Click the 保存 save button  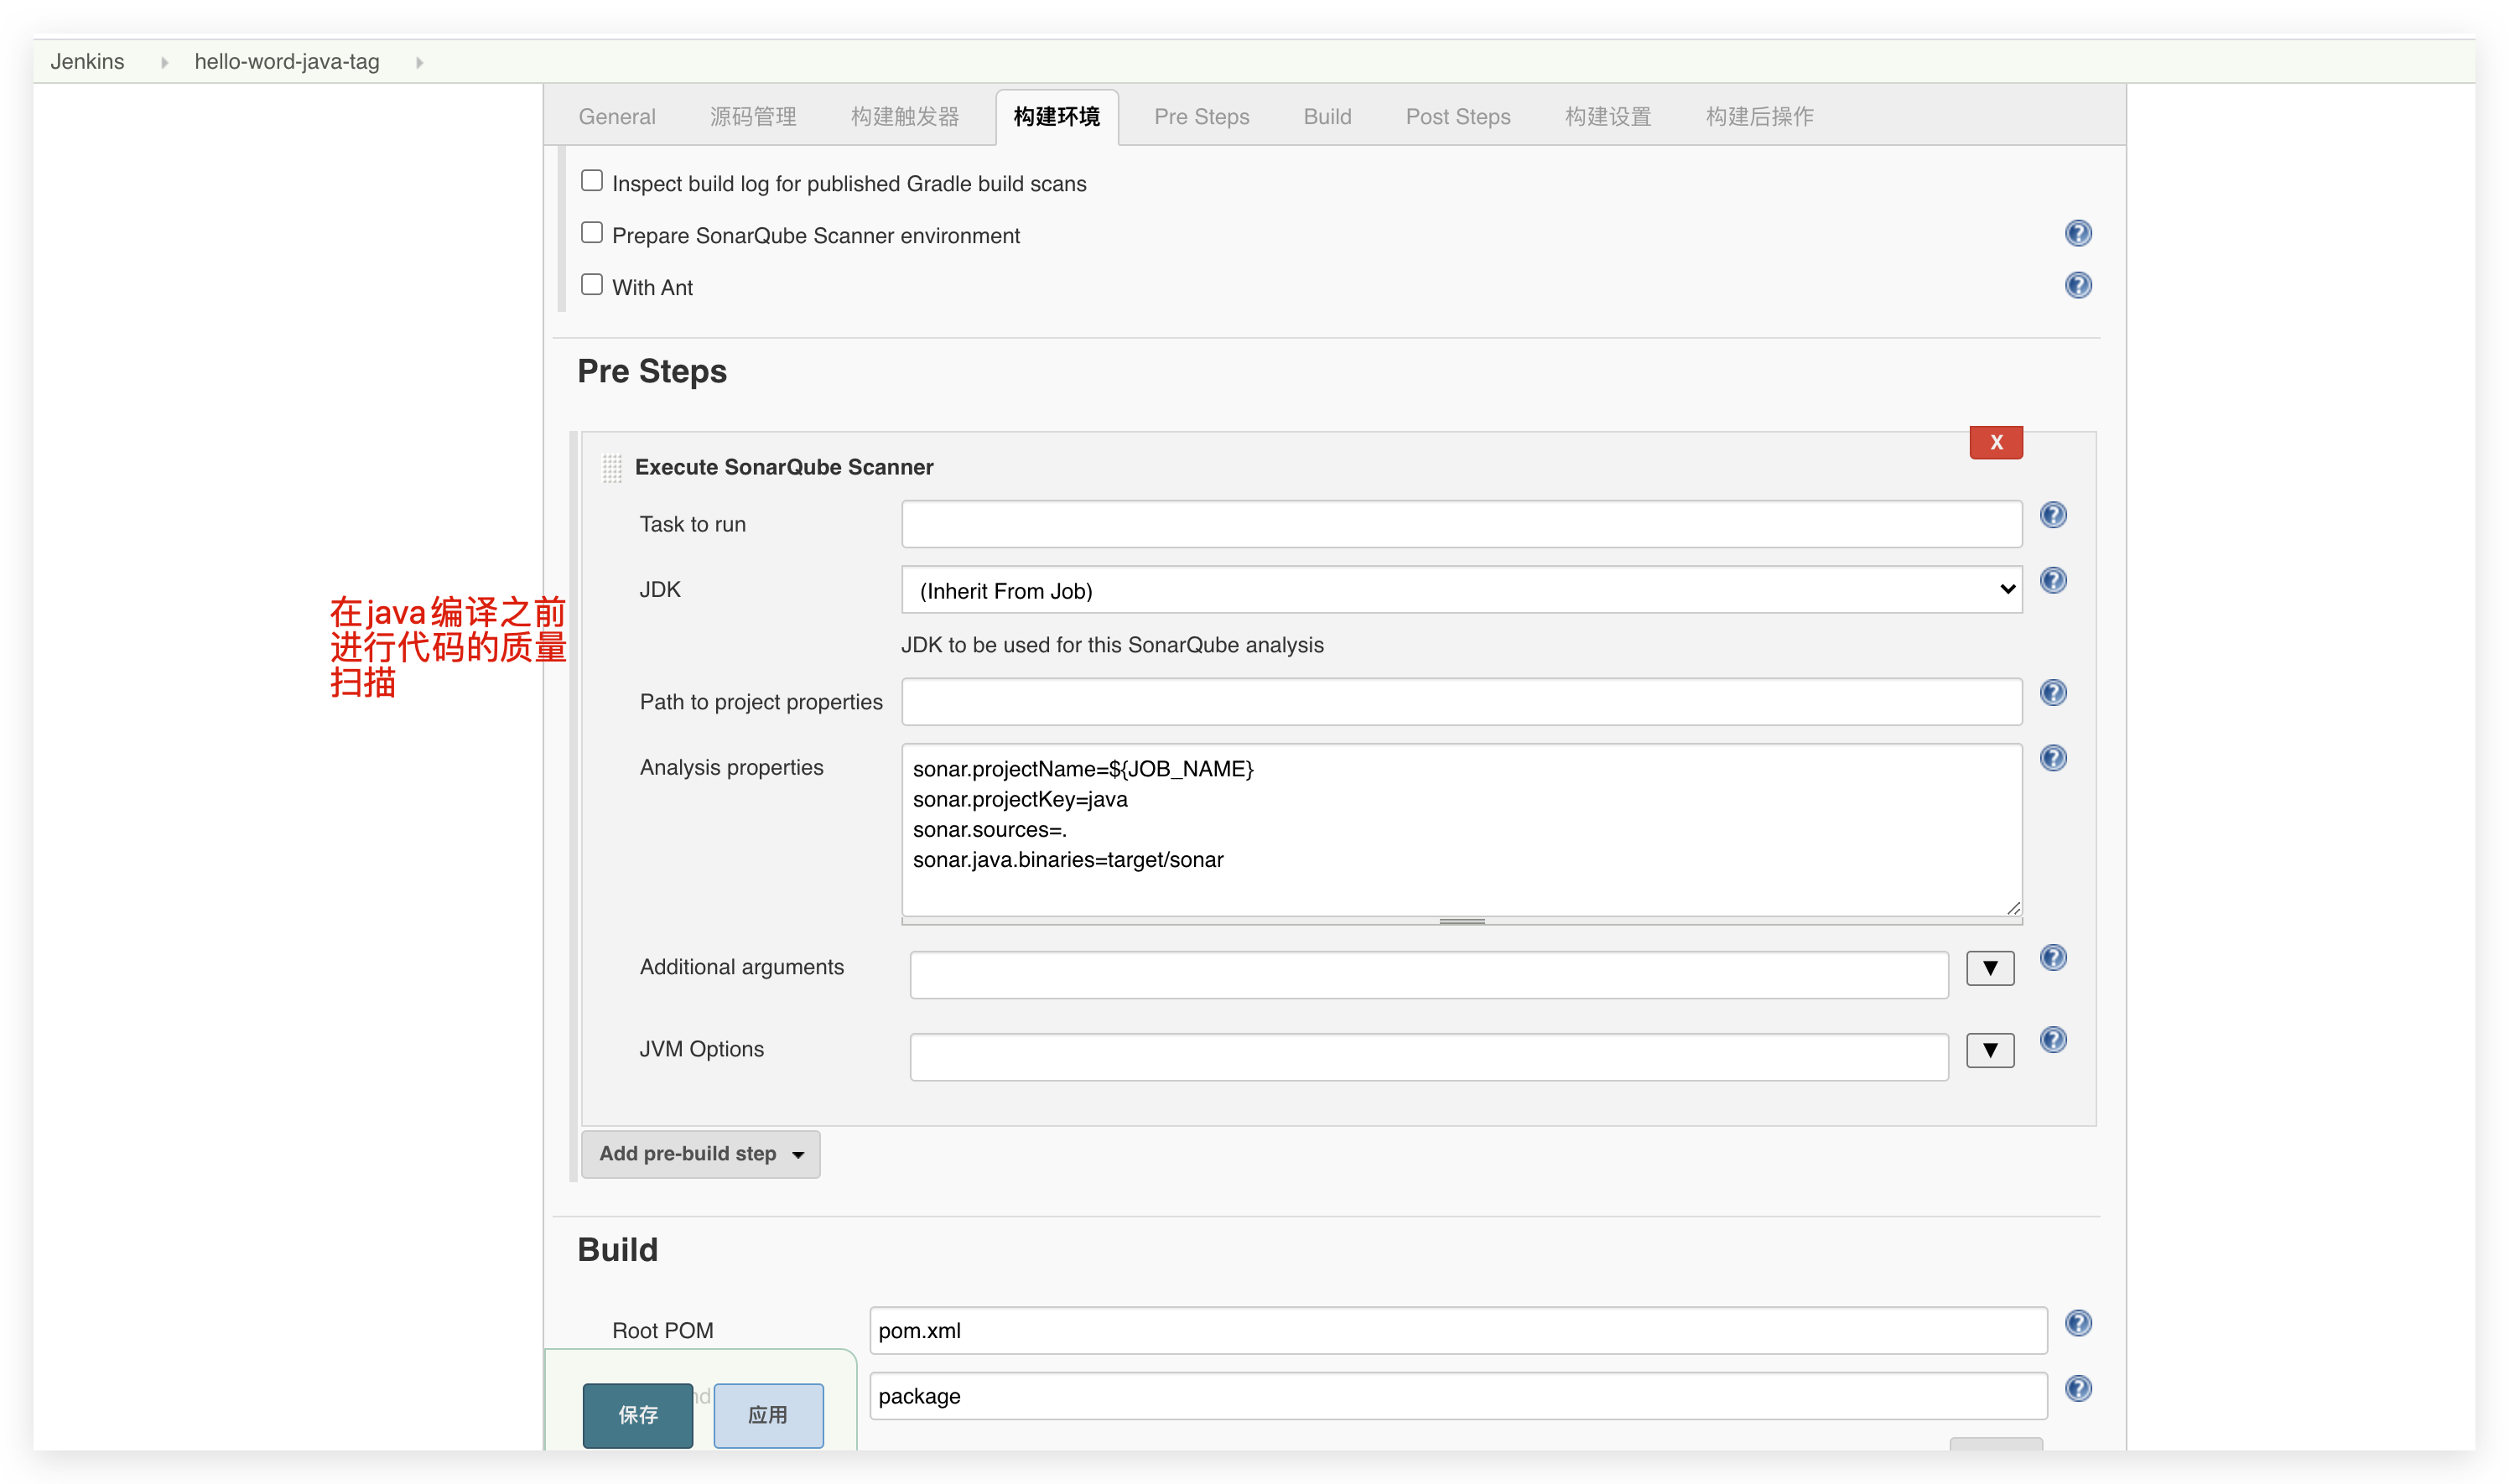[637, 1415]
